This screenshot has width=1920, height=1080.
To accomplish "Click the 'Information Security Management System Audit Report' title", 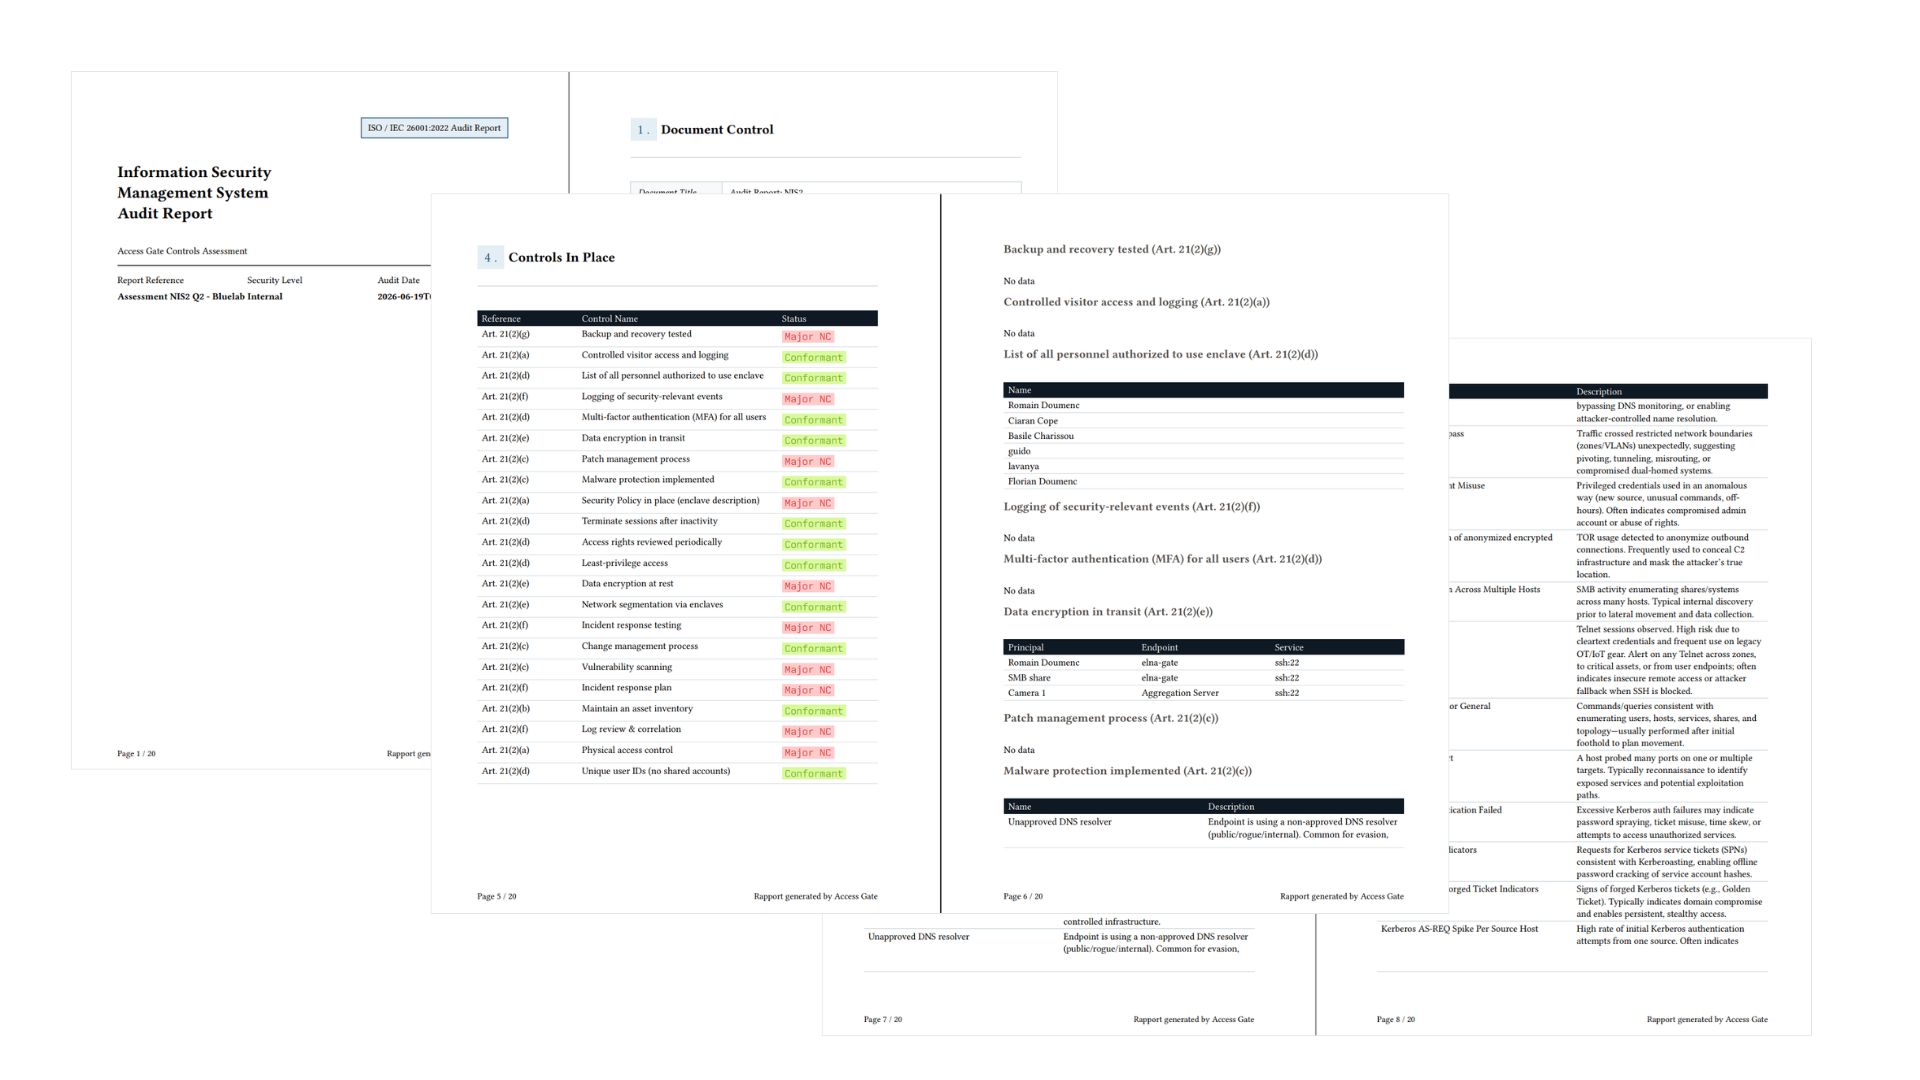I will tap(194, 193).
